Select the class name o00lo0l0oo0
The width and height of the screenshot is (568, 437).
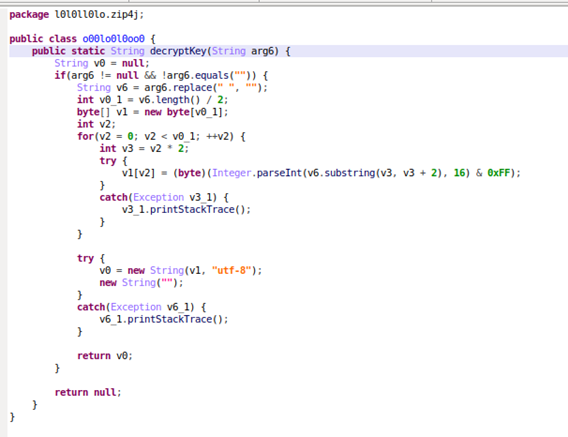113,39
